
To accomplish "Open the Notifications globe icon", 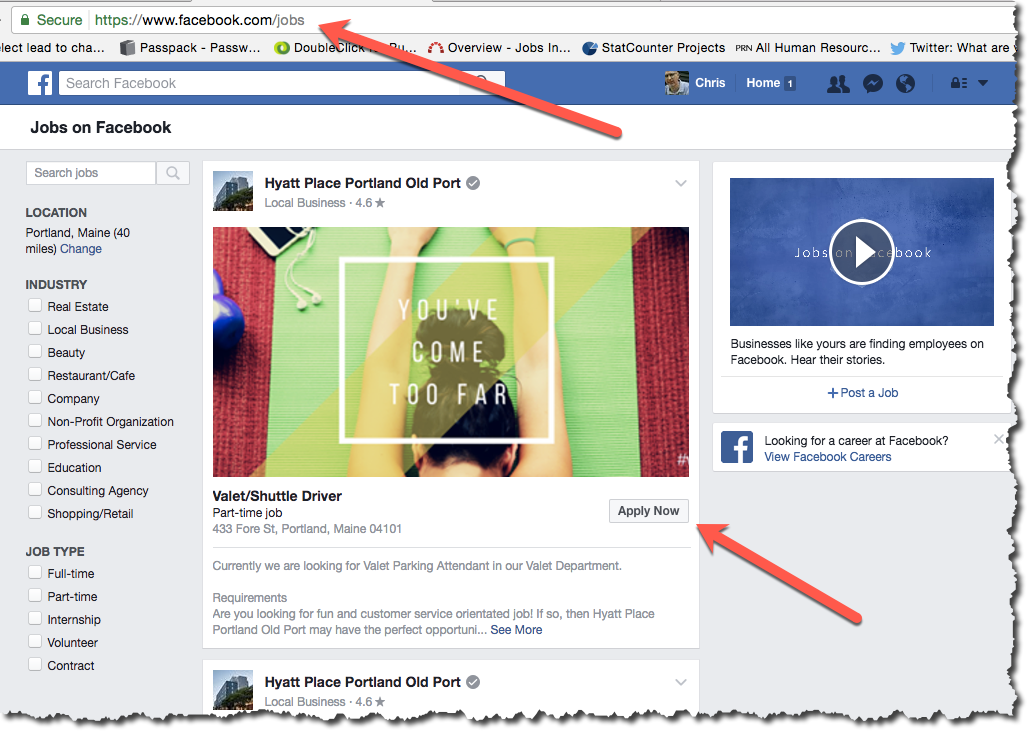I will [906, 83].
